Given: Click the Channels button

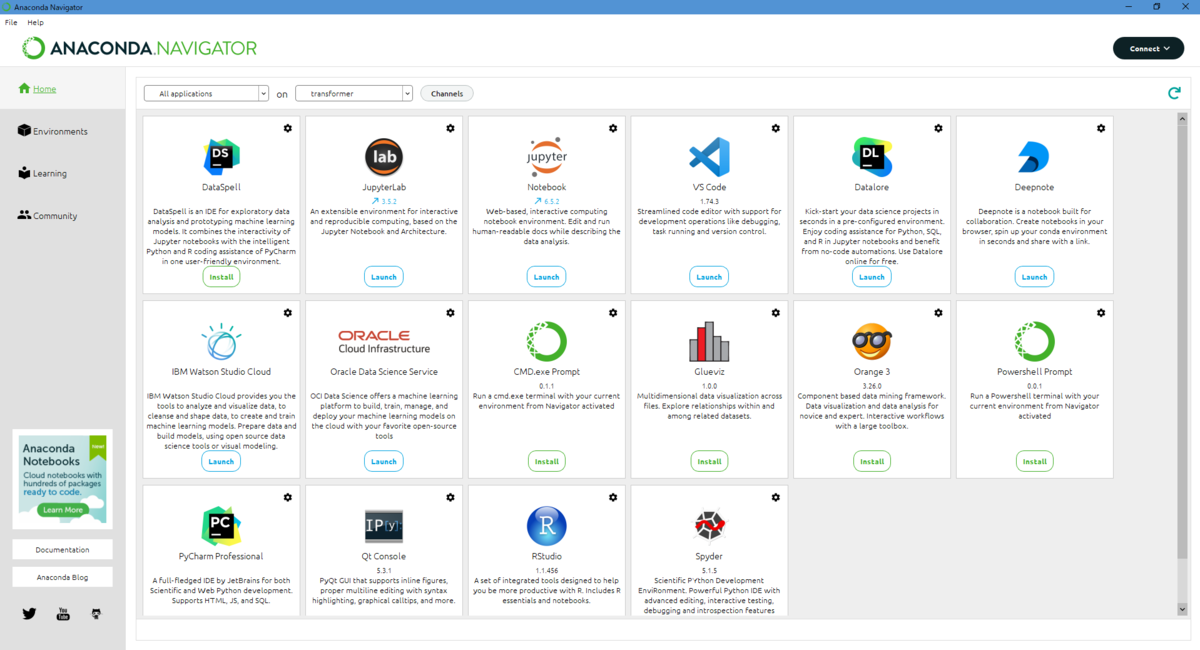Looking at the screenshot, I should [447, 93].
